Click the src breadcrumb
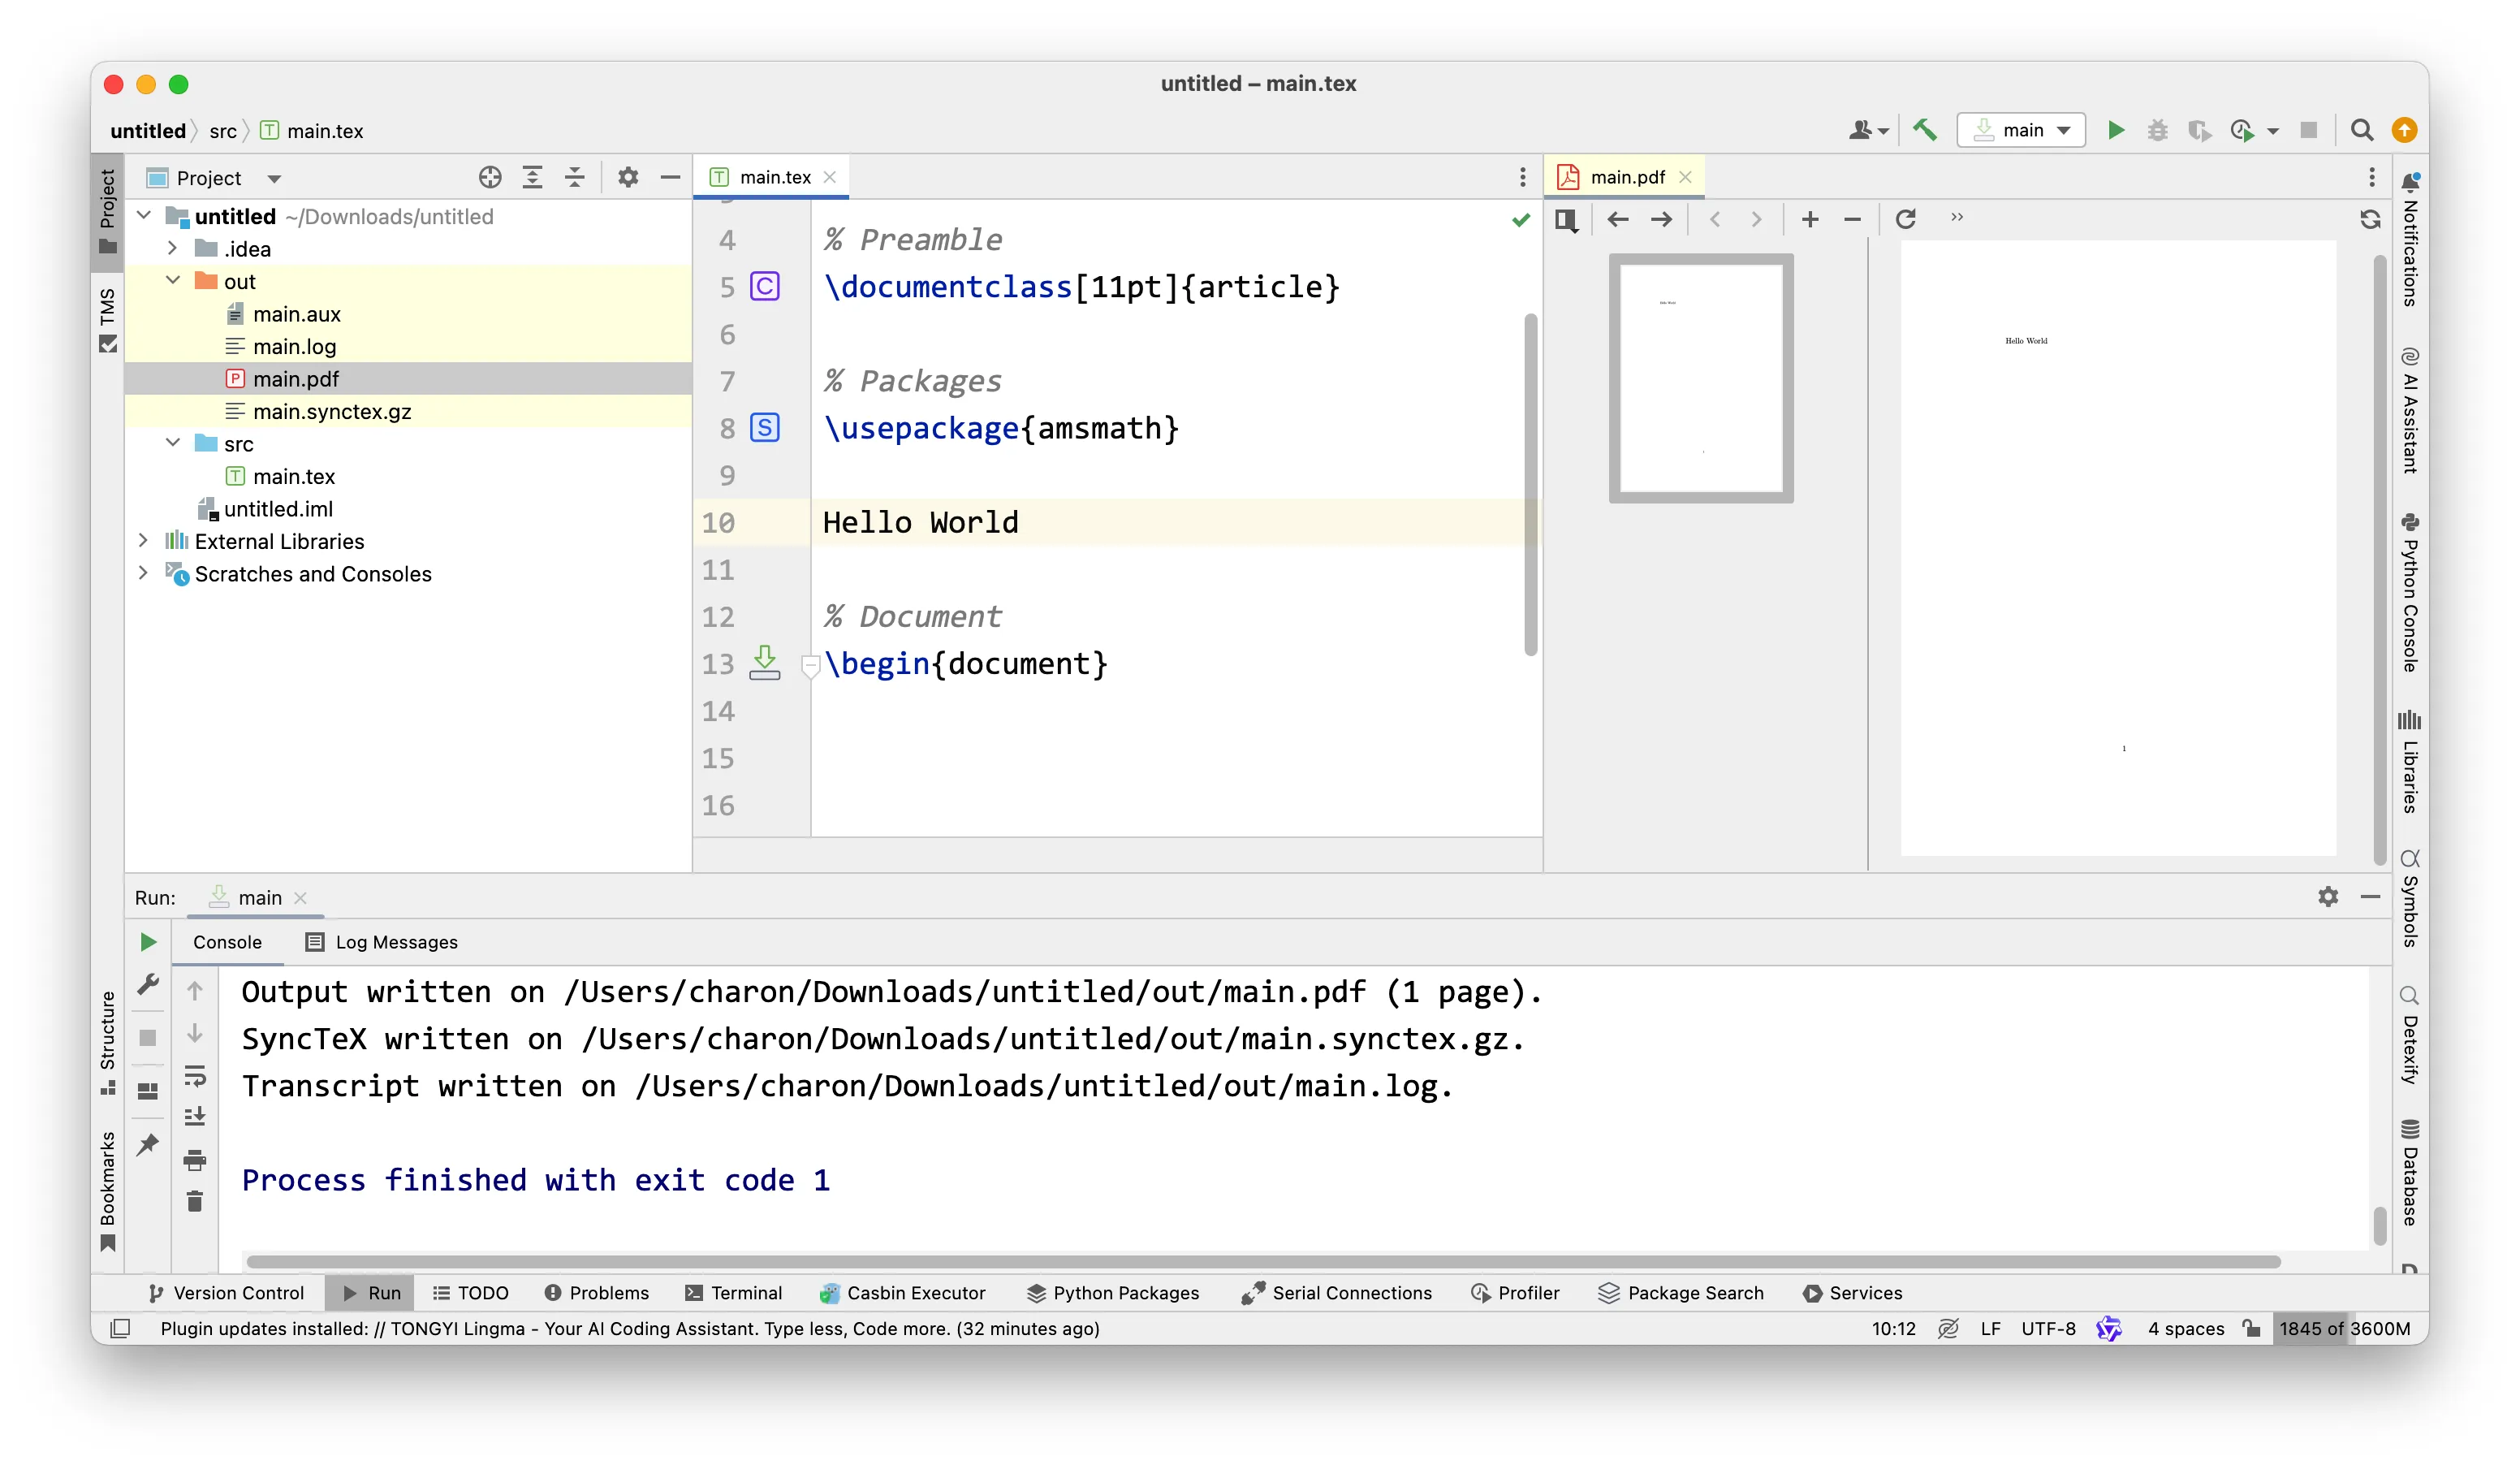 coord(223,131)
